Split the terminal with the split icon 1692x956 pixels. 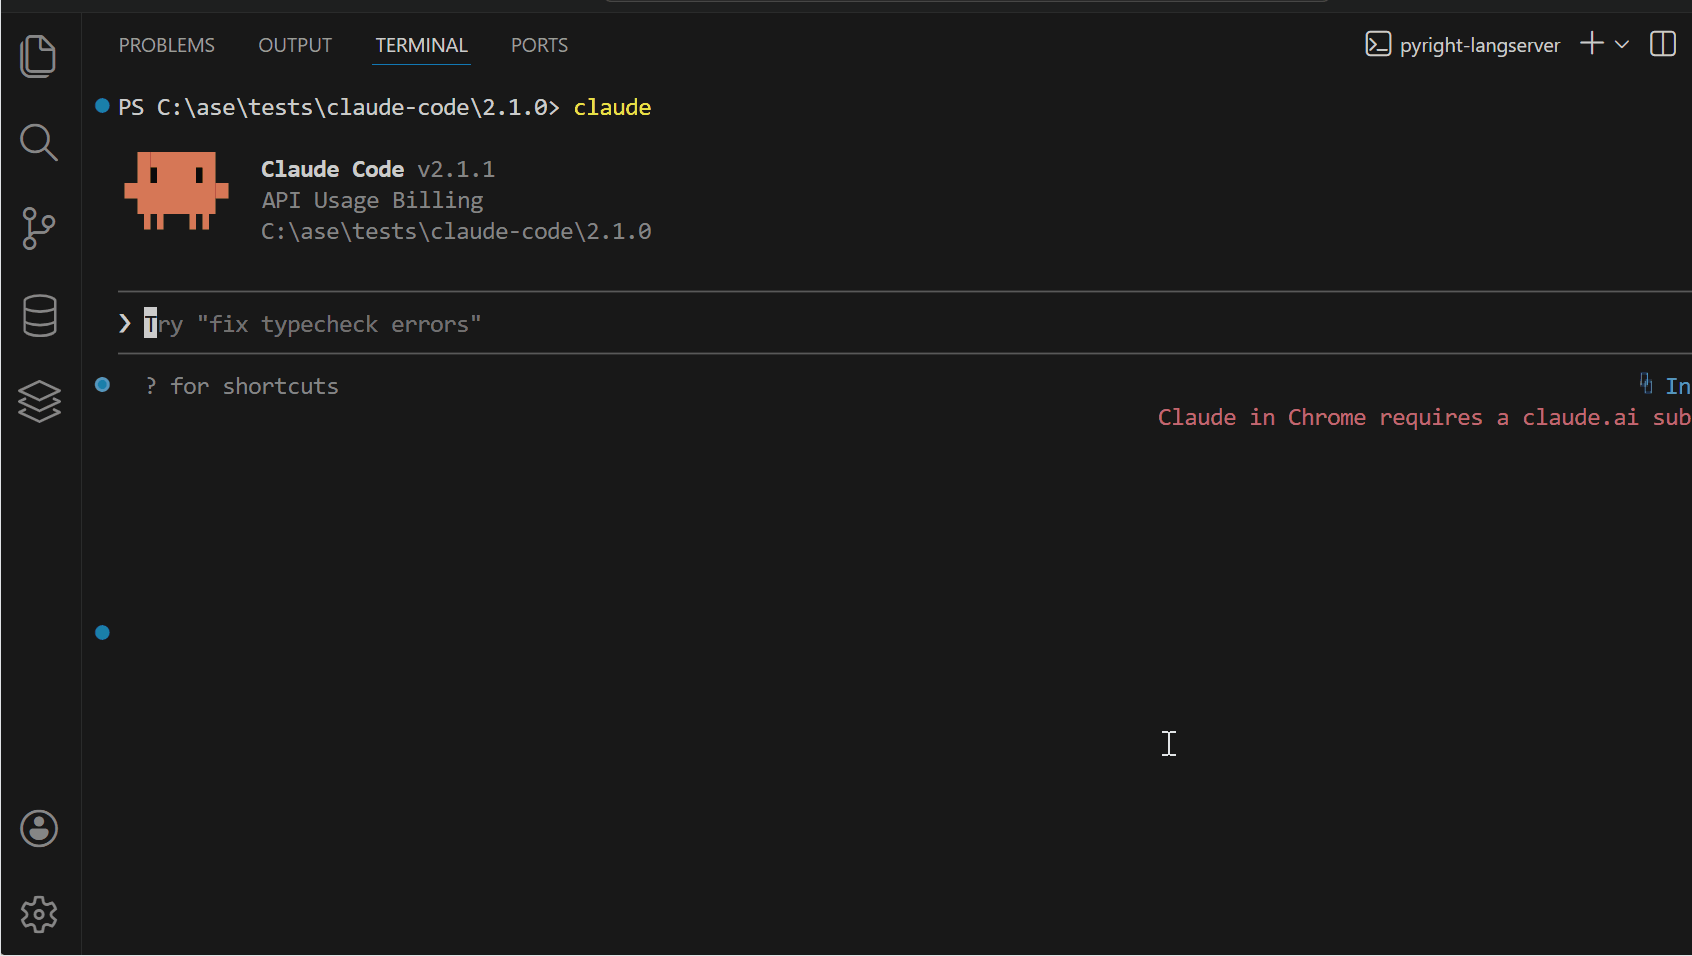pos(1663,44)
